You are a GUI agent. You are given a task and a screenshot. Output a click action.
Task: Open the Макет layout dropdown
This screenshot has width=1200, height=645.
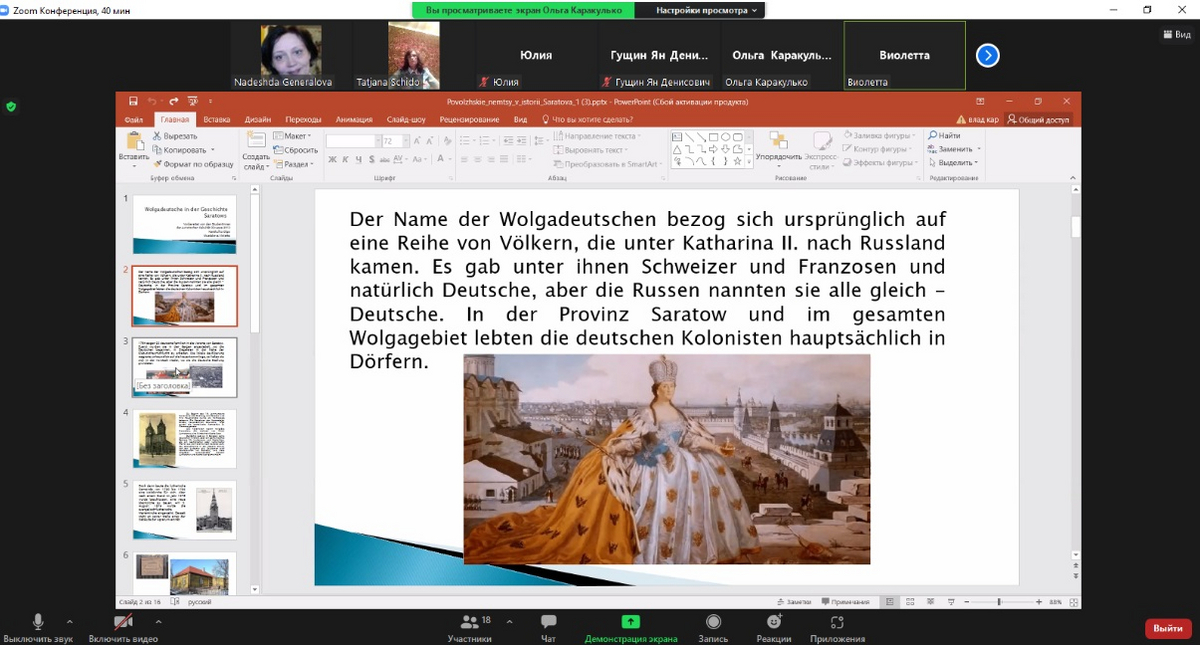click(x=293, y=135)
